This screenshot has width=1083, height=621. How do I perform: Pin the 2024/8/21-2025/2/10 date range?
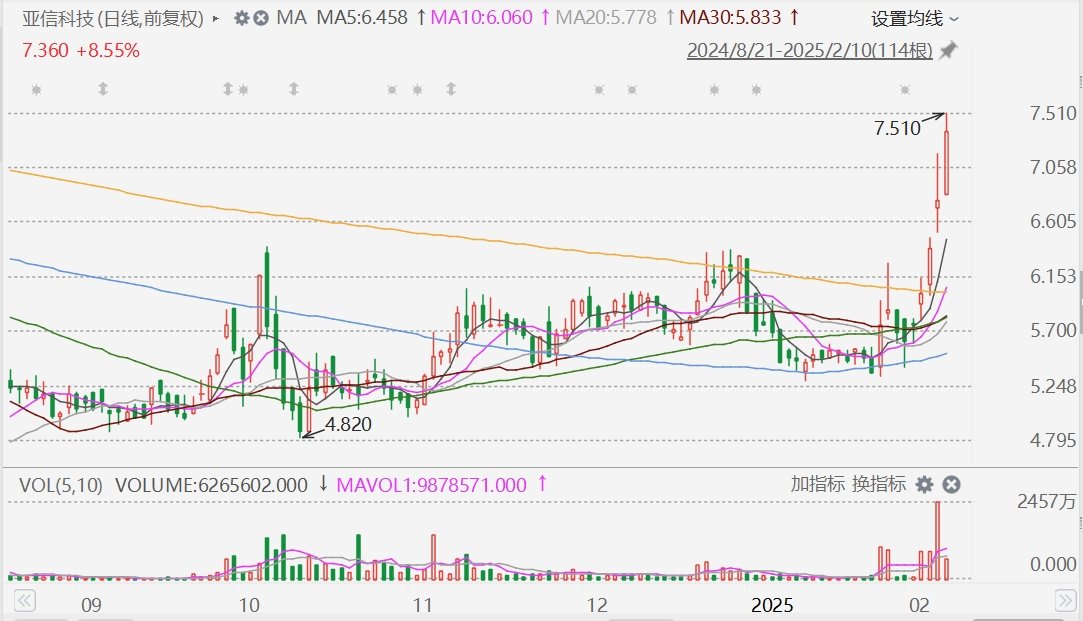tap(948, 50)
